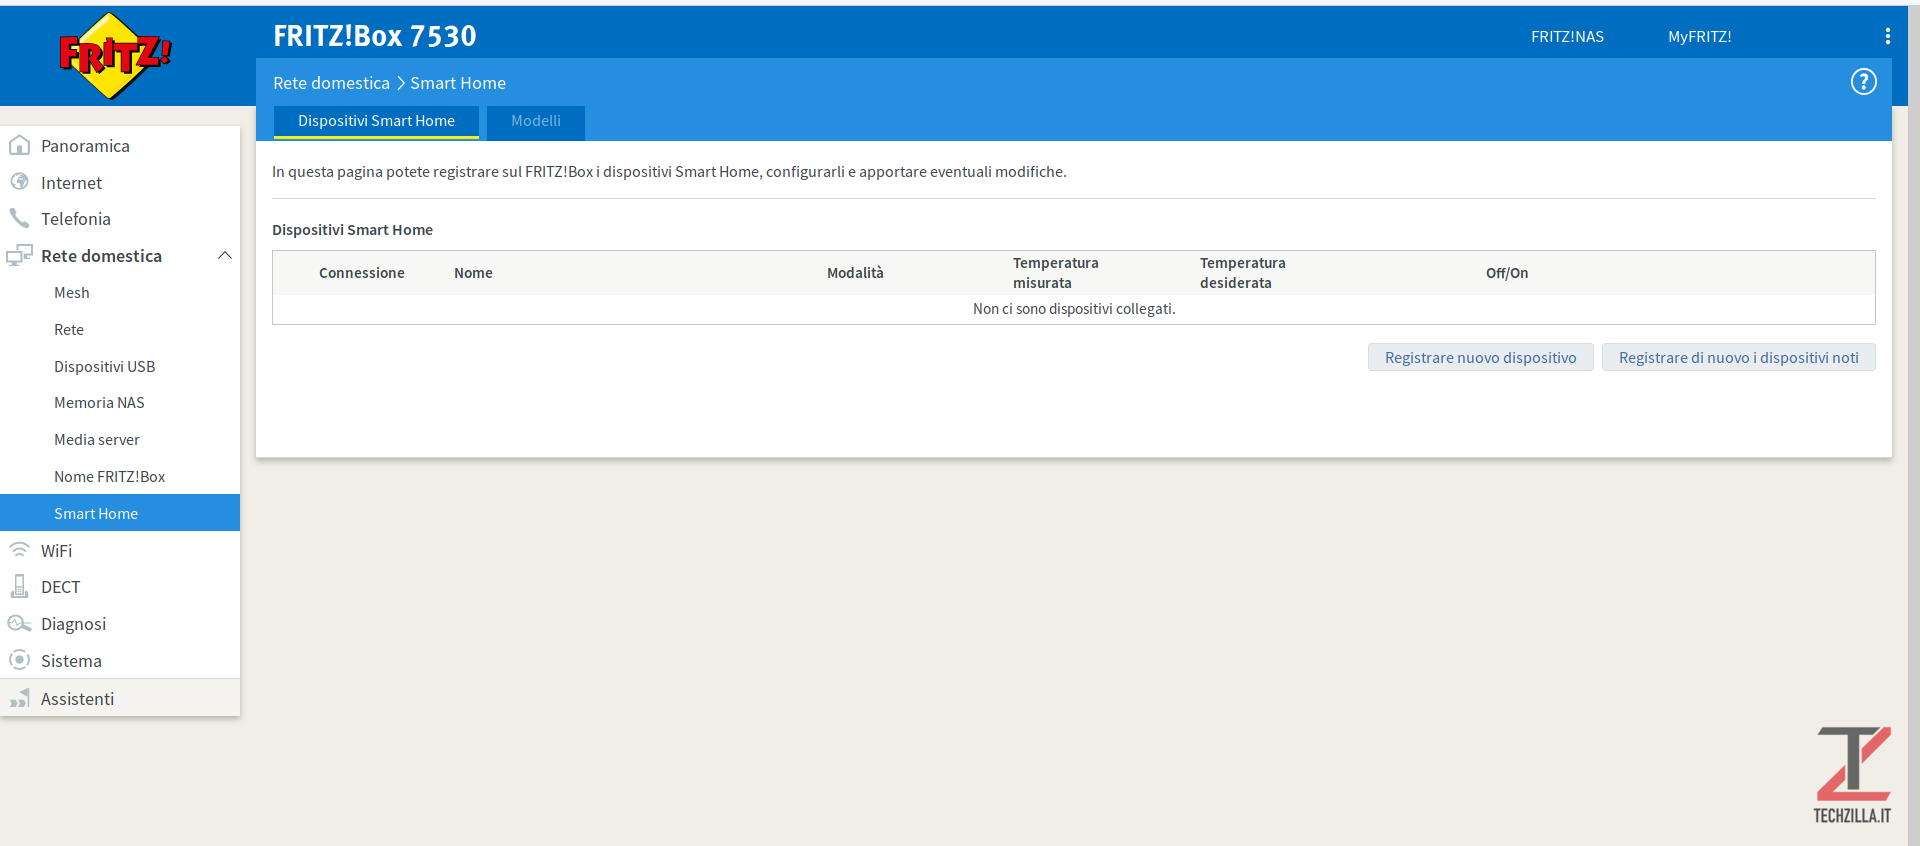Screen dimensions: 1920x846
Task: Click the Temperatura misurata column header
Action: (x=1056, y=273)
